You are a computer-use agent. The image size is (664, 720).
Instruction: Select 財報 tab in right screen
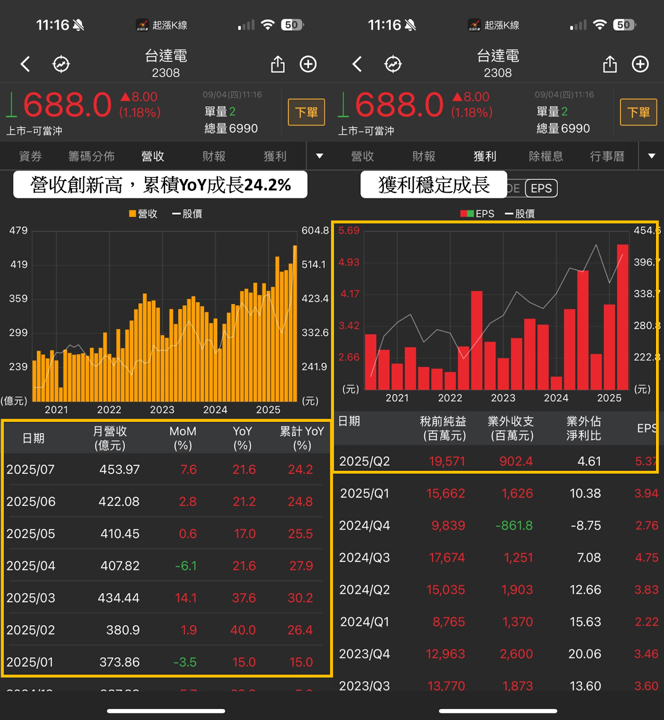pos(423,157)
